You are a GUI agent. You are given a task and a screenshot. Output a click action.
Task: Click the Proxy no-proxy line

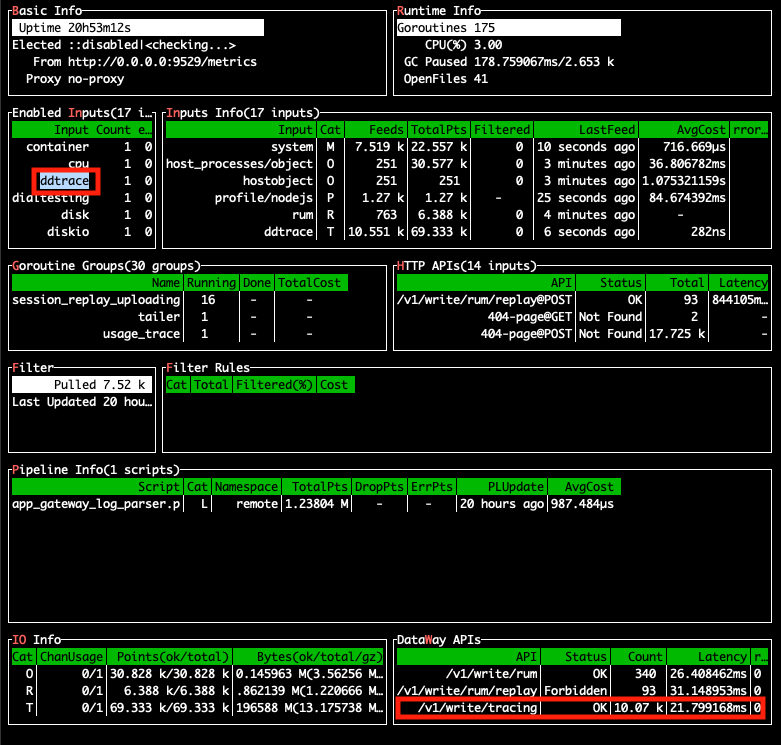click(x=75, y=79)
